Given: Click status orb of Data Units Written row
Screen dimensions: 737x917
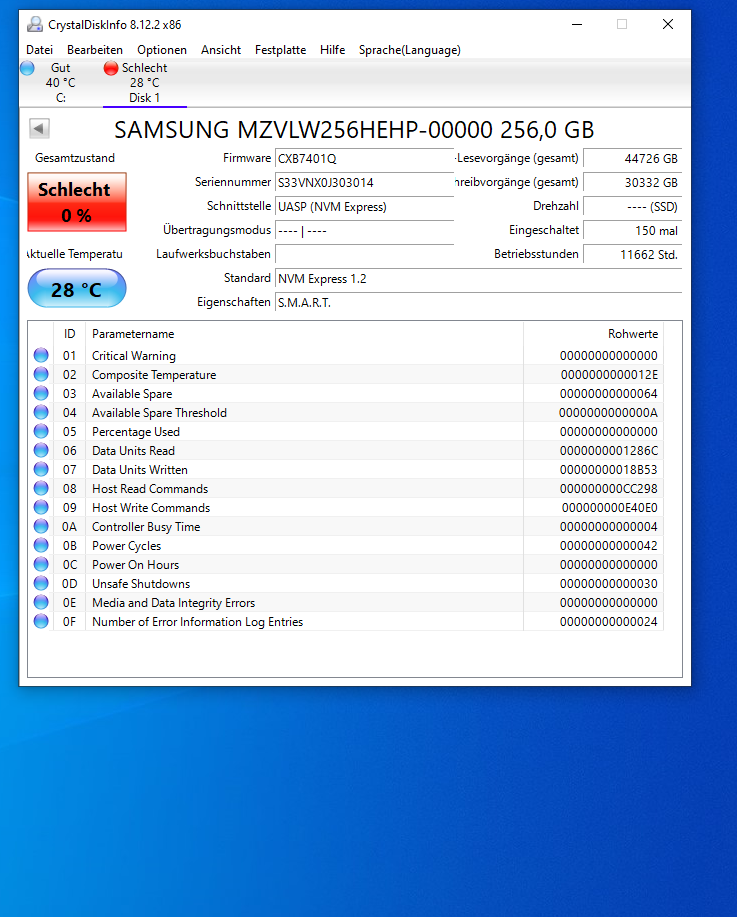Looking at the screenshot, I should (x=41, y=469).
